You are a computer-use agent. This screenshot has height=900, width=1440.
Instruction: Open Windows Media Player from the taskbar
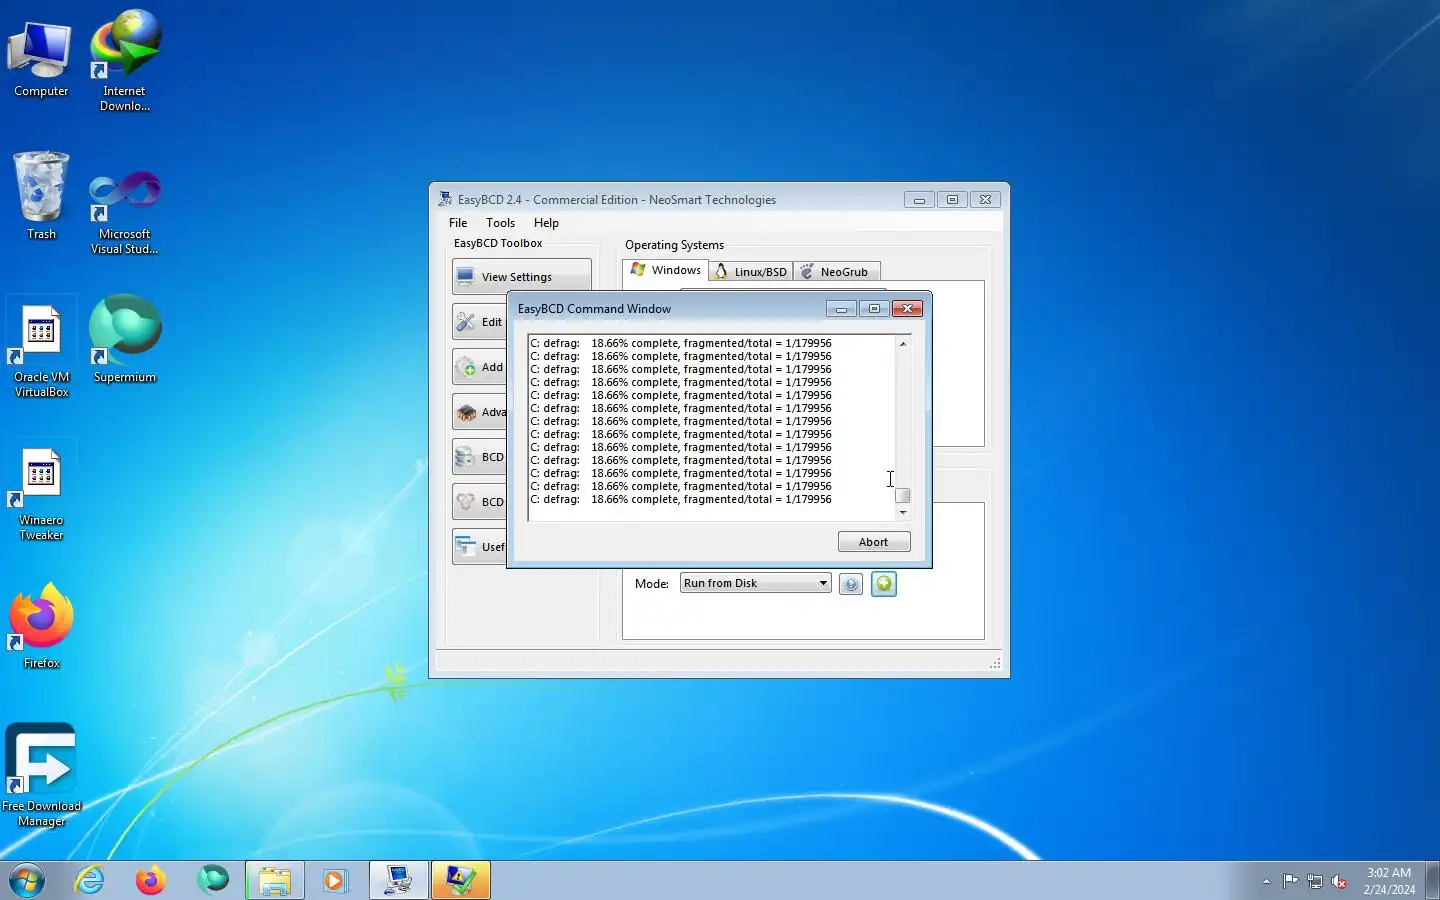(x=335, y=880)
